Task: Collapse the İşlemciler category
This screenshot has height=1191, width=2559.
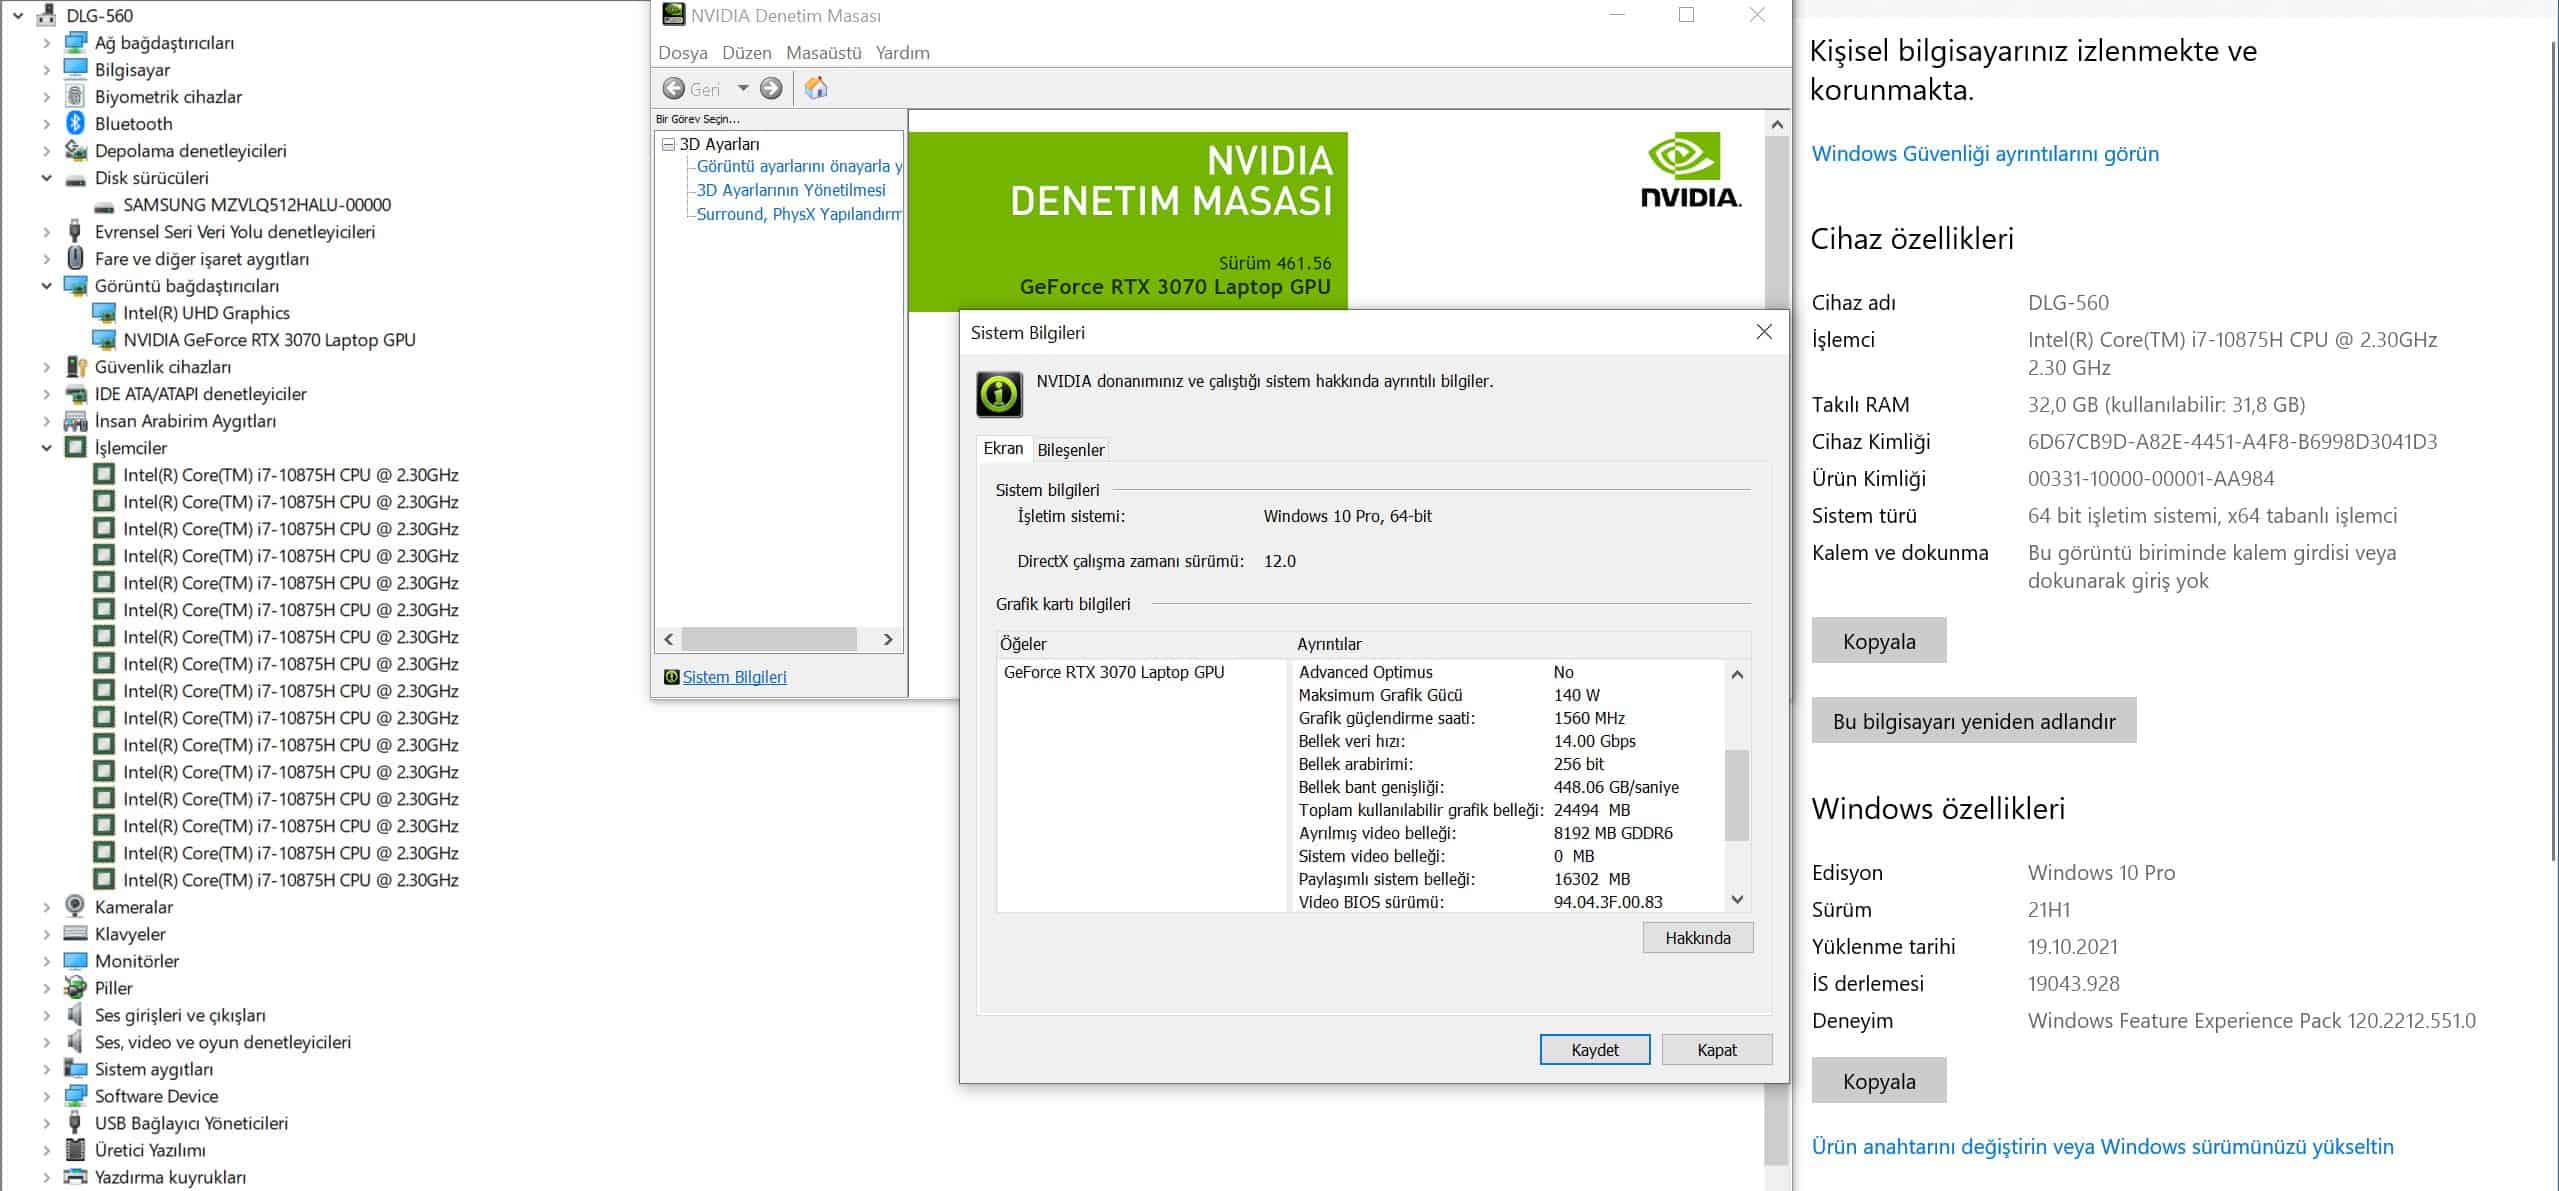Action: tap(46, 447)
